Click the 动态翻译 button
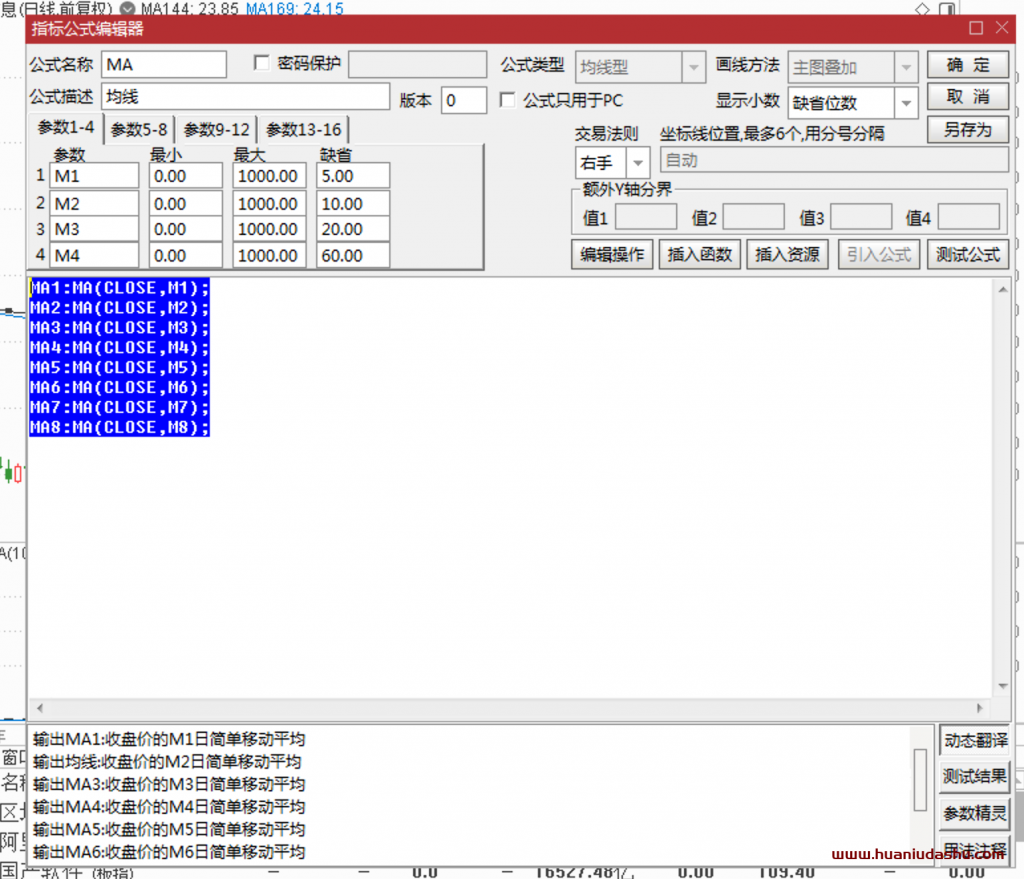This screenshot has height=879, width=1024. coord(974,741)
